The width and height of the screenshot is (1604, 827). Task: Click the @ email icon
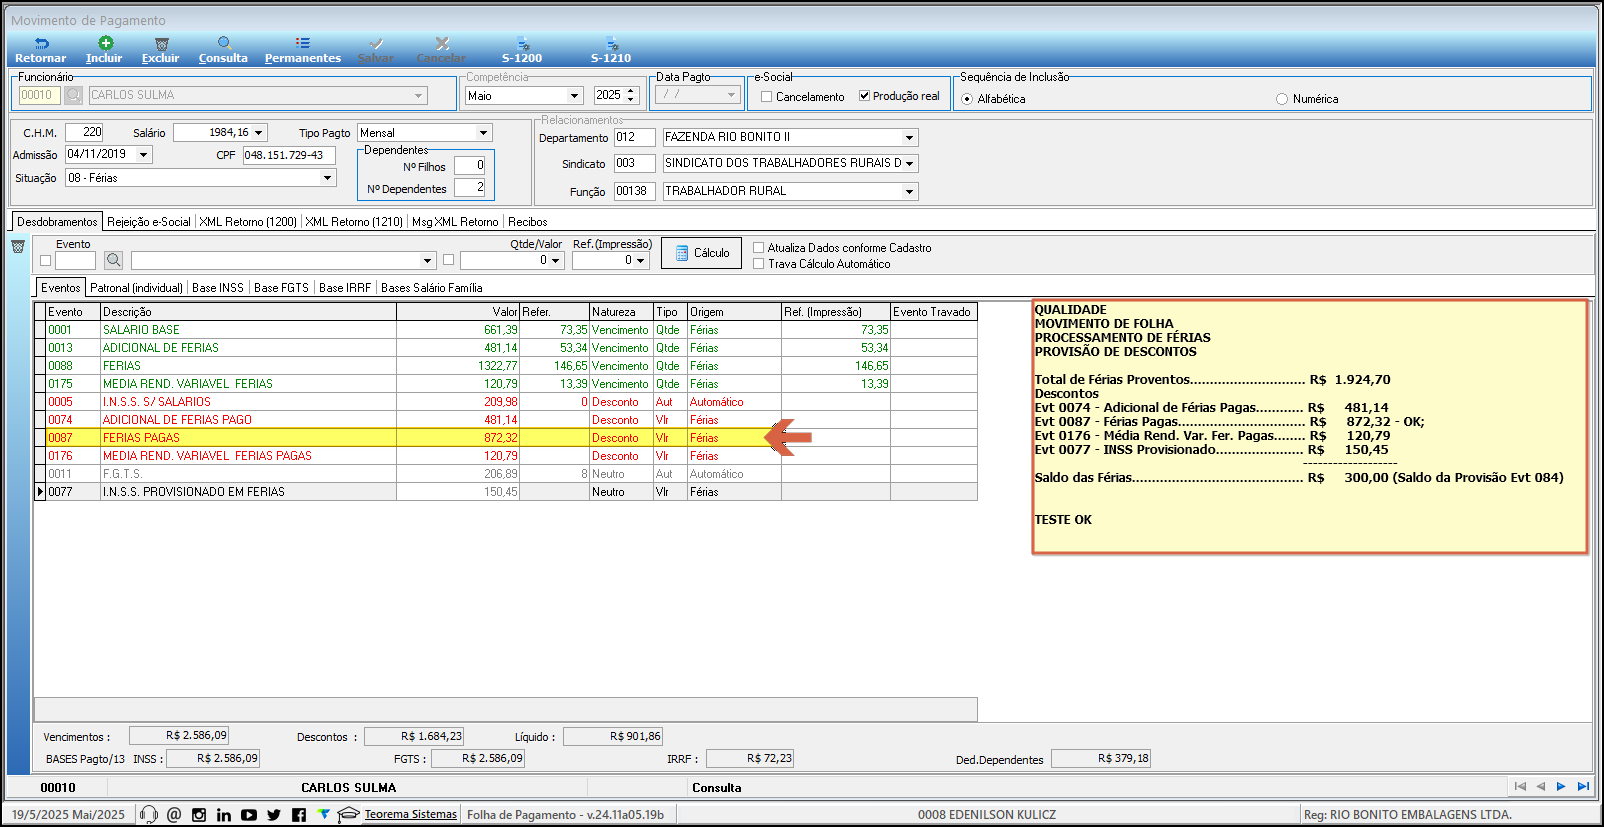[174, 814]
